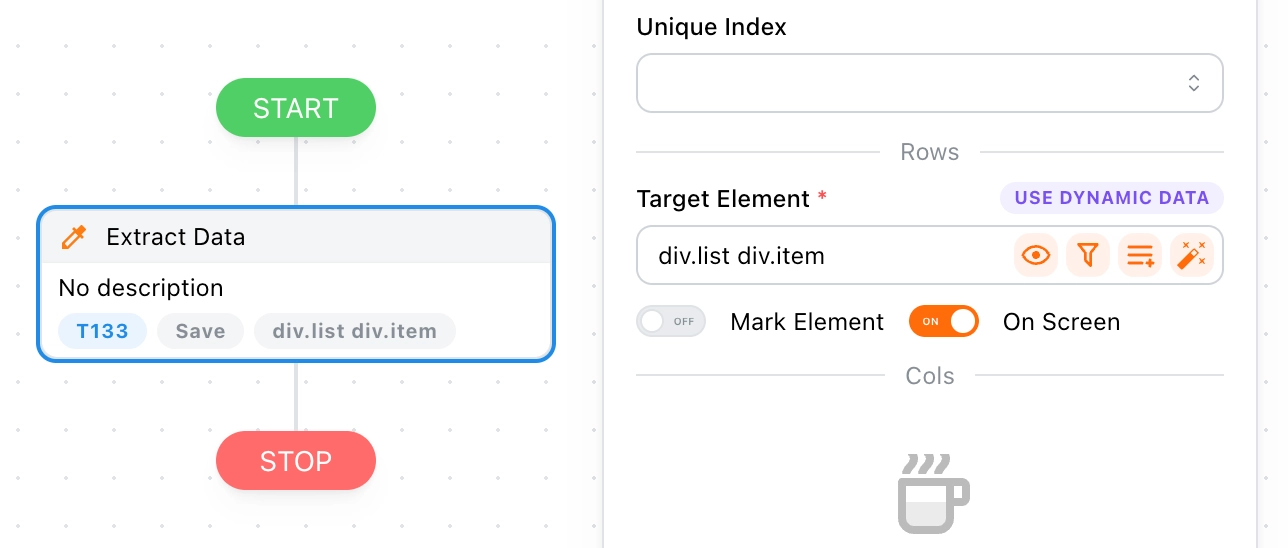Click the No description text on node

click(x=141, y=288)
